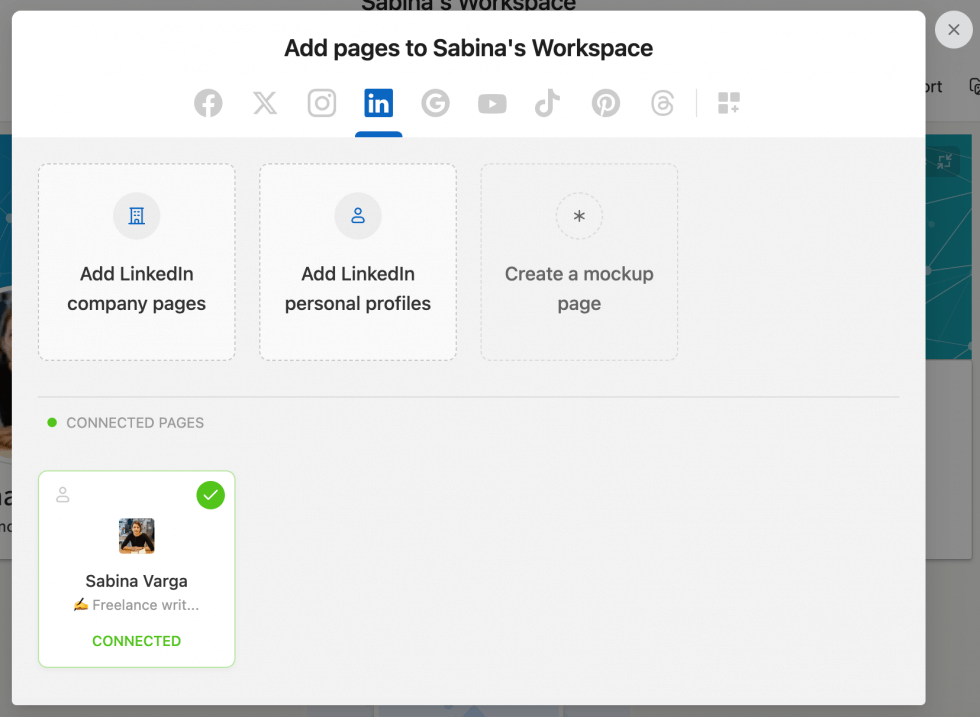The image size is (980, 717).
Task: Close the Add pages dialog
Action: [x=953, y=30]
